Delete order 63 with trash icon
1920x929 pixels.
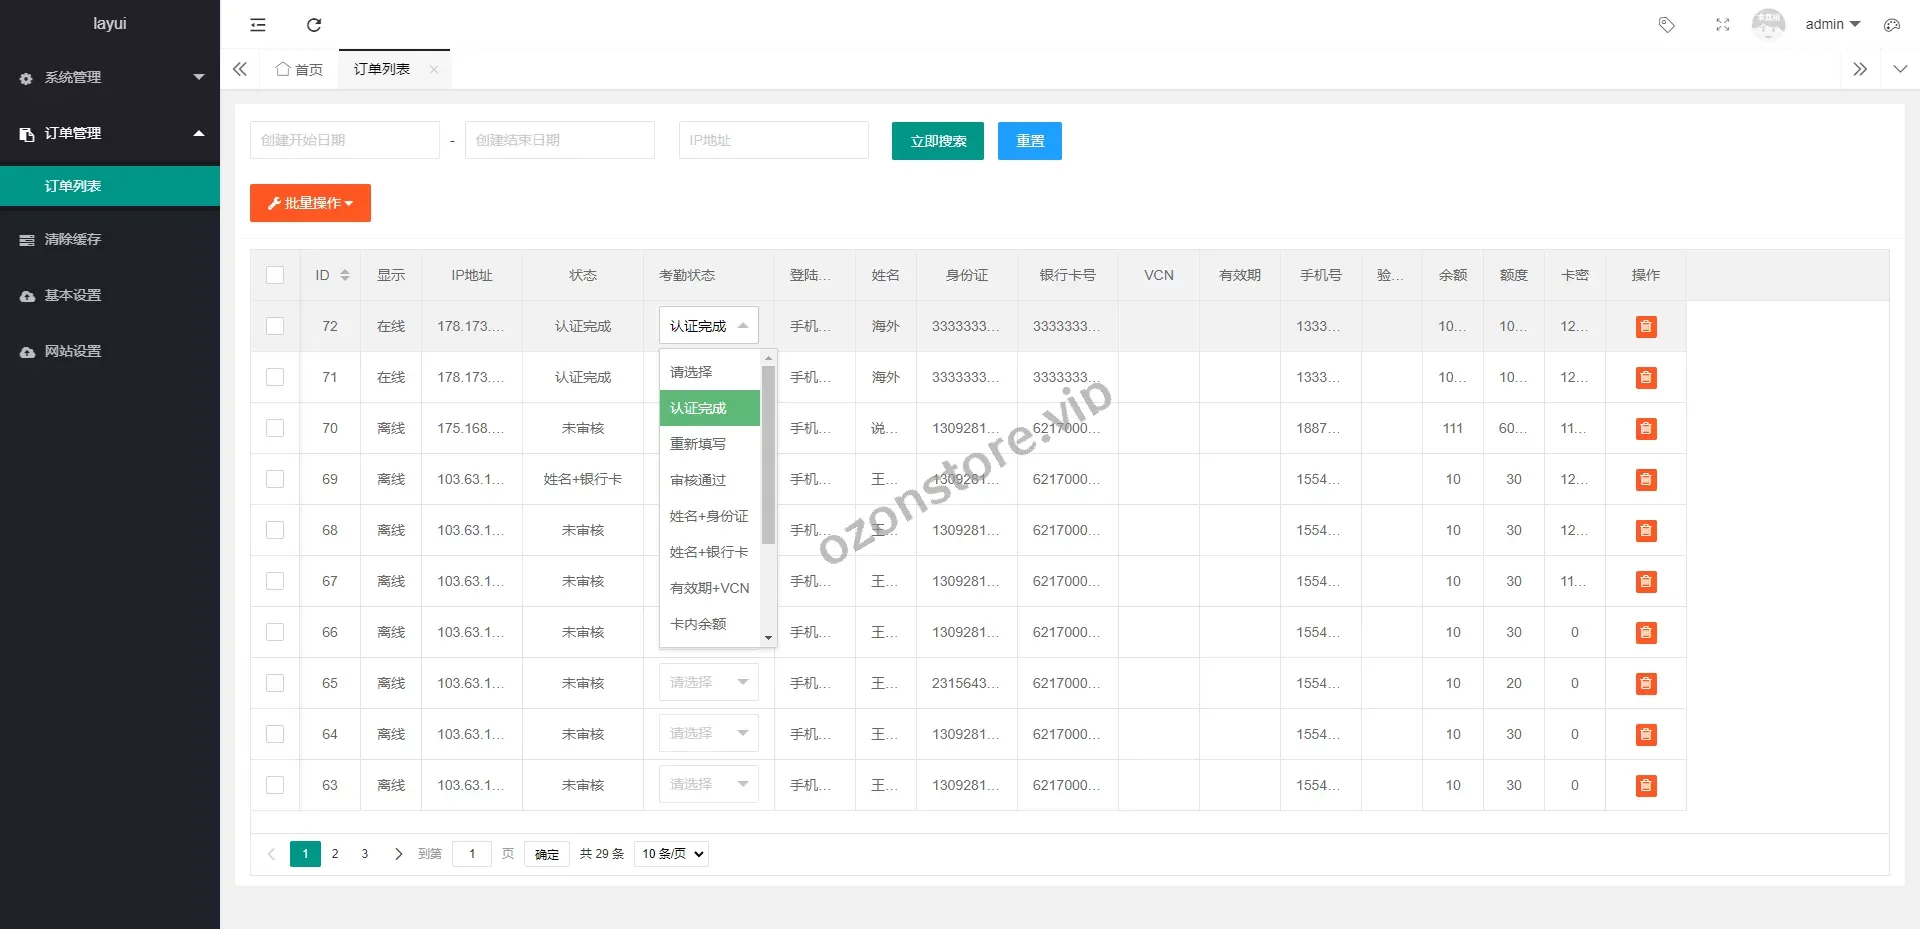tap(1645, 786)
